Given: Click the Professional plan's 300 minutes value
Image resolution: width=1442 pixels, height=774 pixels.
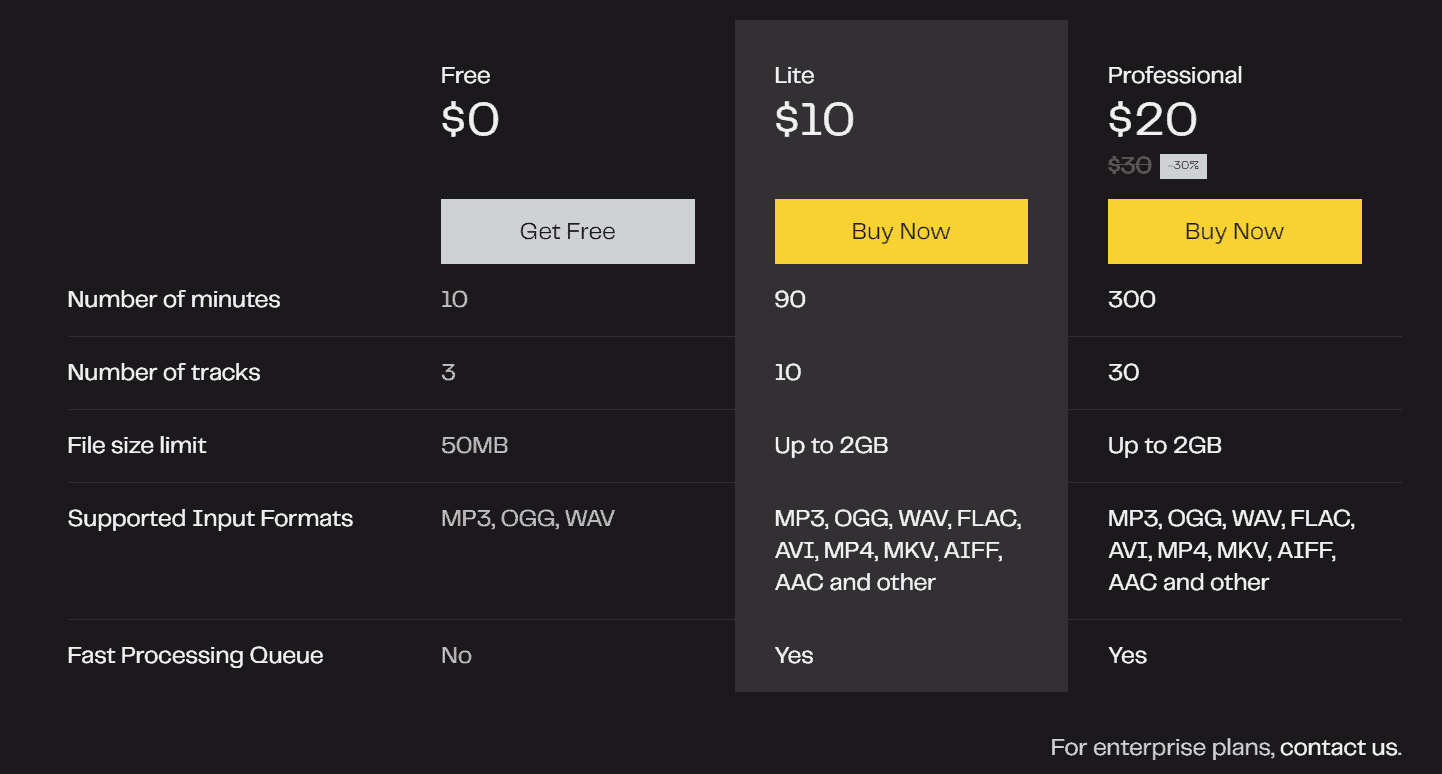Looking at the screenshot, I should point(1132,299).
